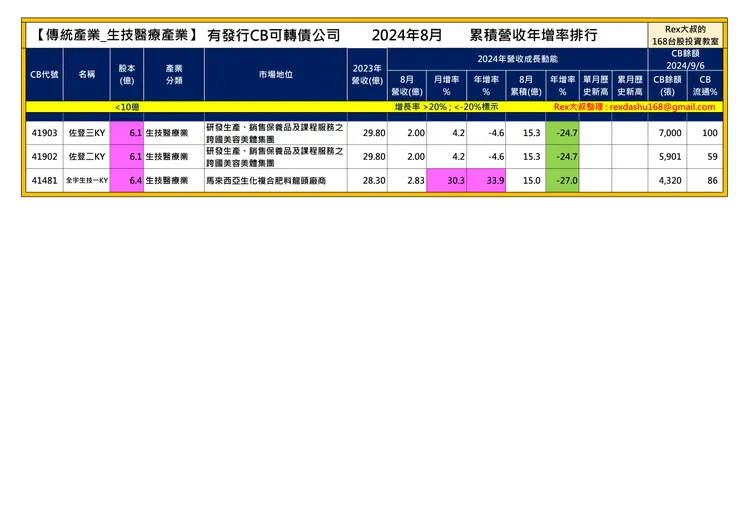Click the 股本(億) column header
Viewport: 740px width, 523px height.
(126, 74)
